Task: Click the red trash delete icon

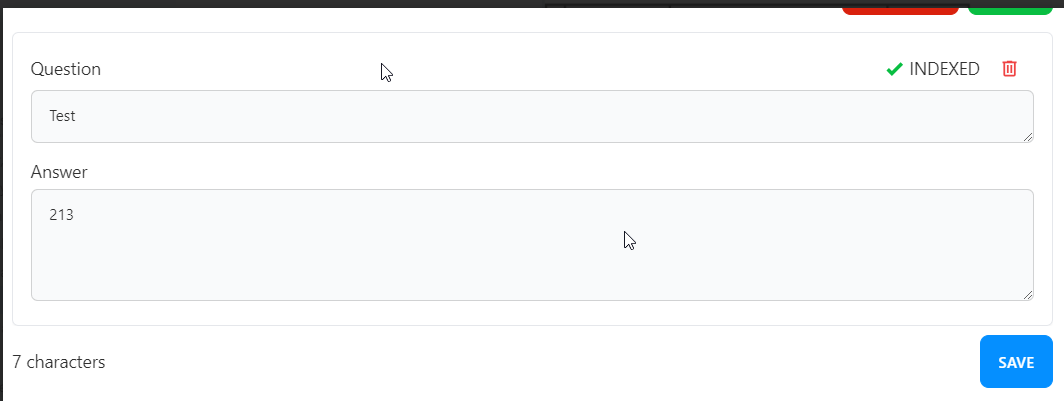Action: tap(1010, 69)
